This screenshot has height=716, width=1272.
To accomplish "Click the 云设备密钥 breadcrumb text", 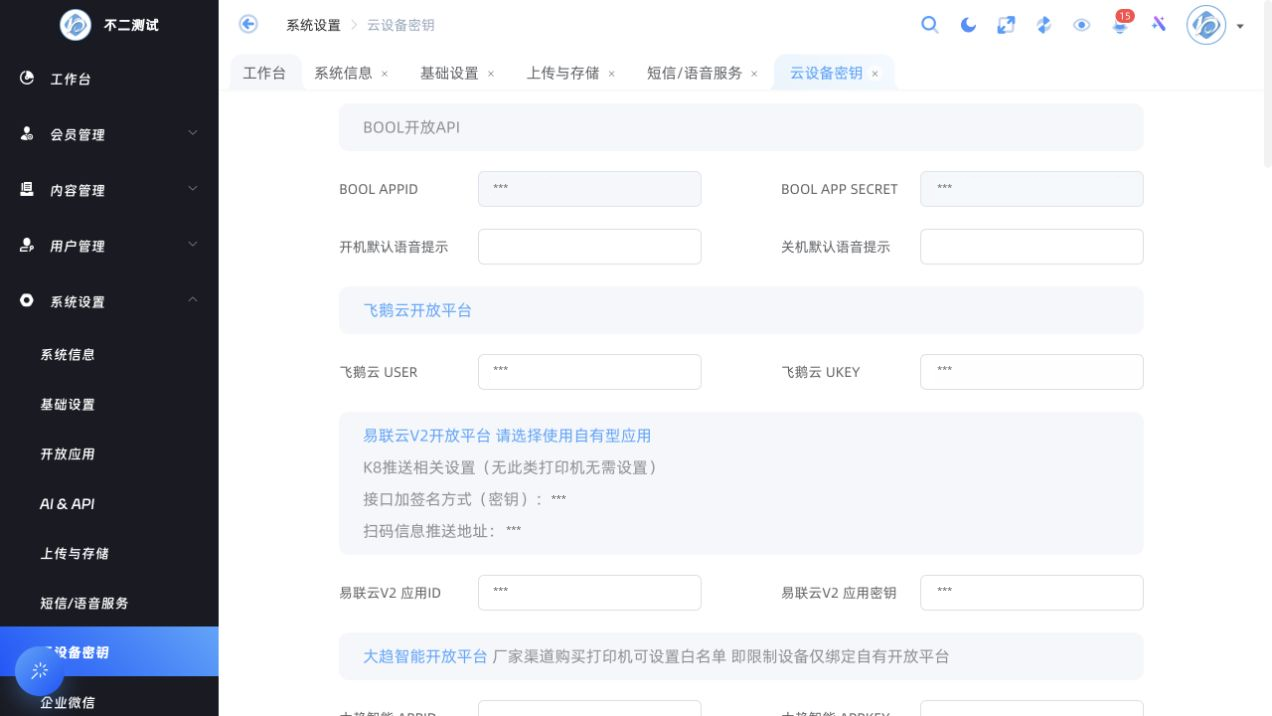I will (x=401, y=25).
